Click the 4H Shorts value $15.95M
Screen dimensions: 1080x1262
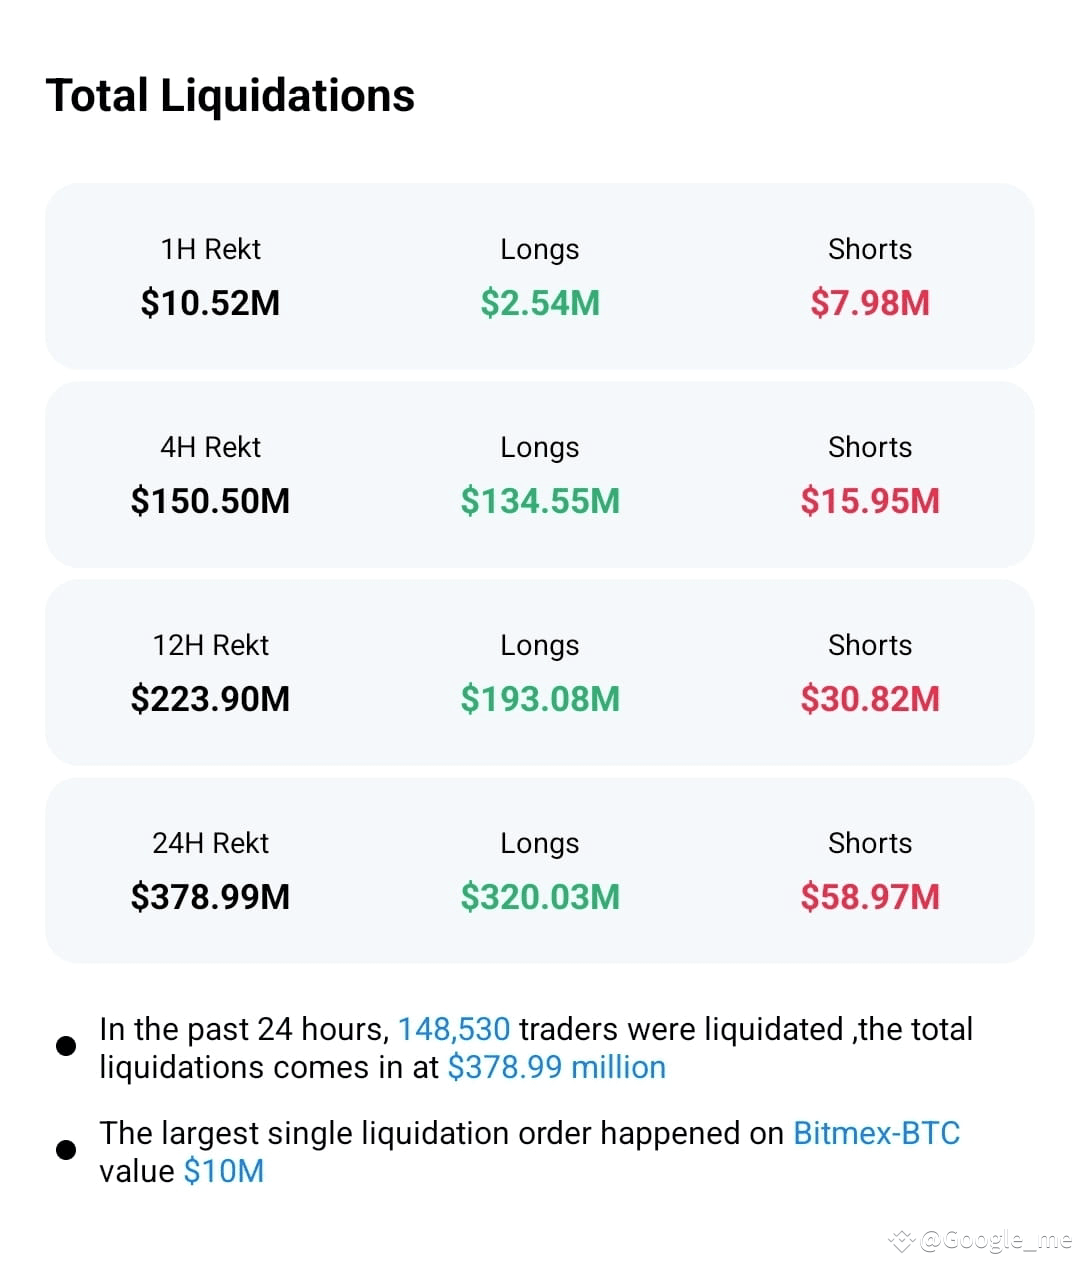click(x=870, y=501)
